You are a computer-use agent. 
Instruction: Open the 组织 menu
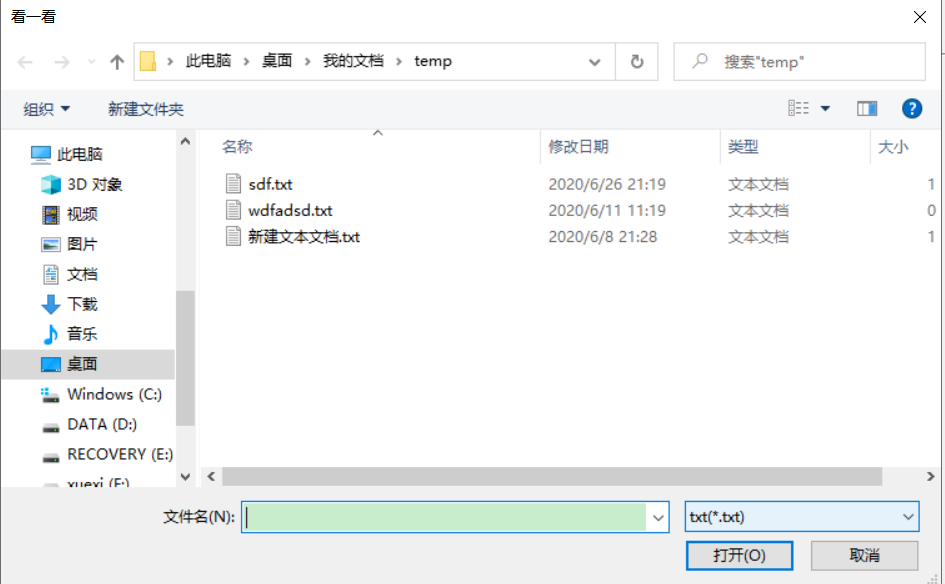pyautogui.click(x=46, y=109)
